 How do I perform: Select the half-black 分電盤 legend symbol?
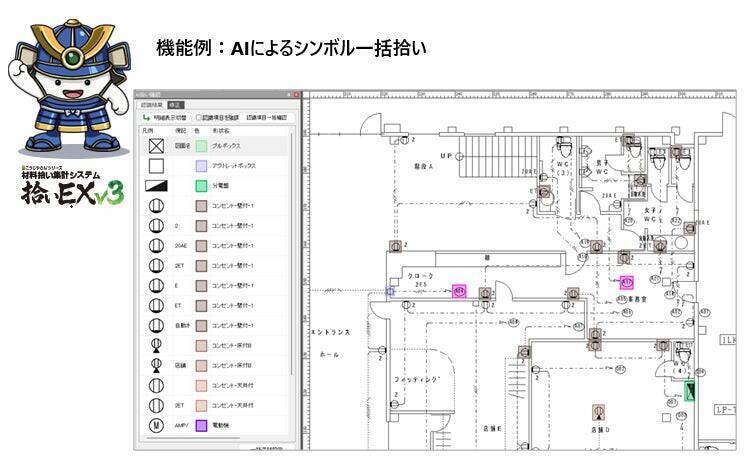pos(156,186)
